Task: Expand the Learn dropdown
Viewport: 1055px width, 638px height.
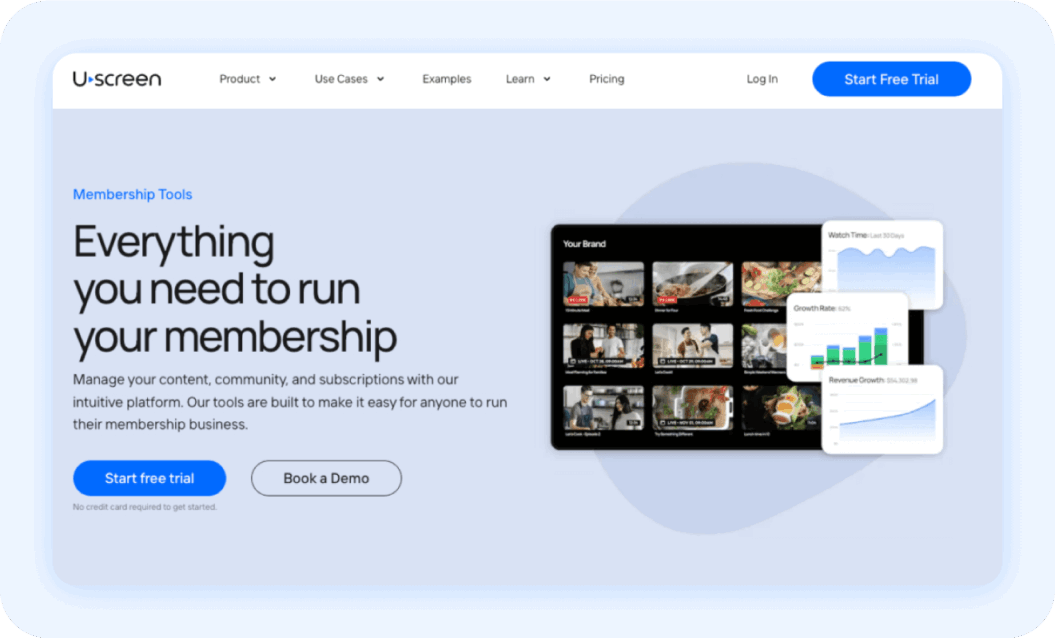Action: tap(527, 79)
